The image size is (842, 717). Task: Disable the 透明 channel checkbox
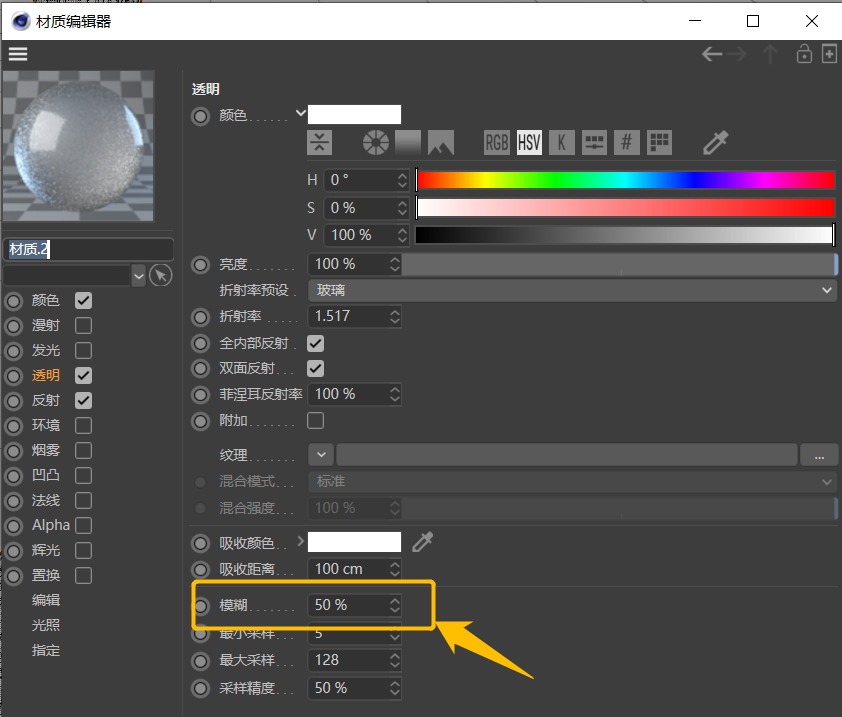[83, 375]
